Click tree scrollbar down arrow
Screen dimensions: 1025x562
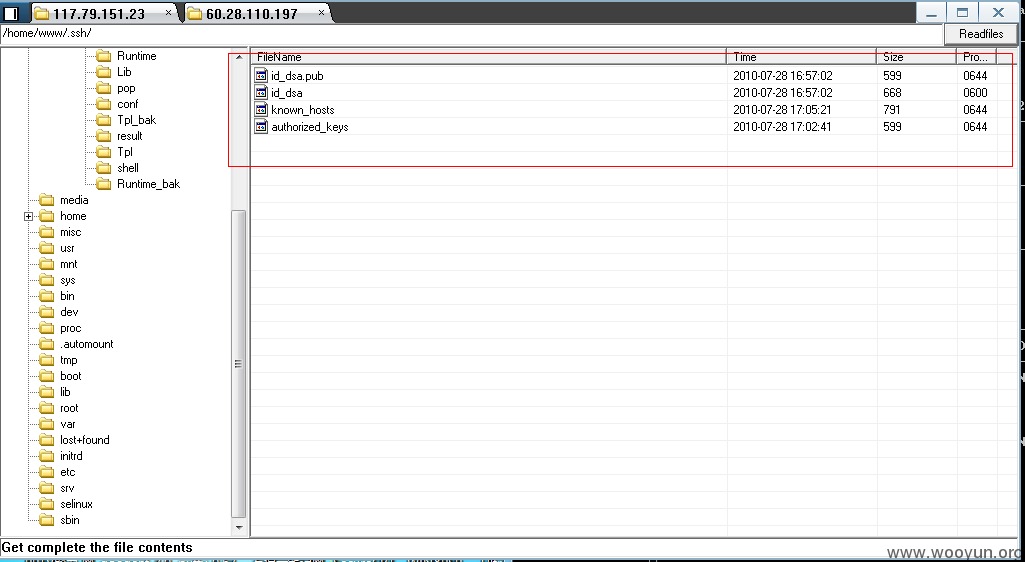pos(239,527)
